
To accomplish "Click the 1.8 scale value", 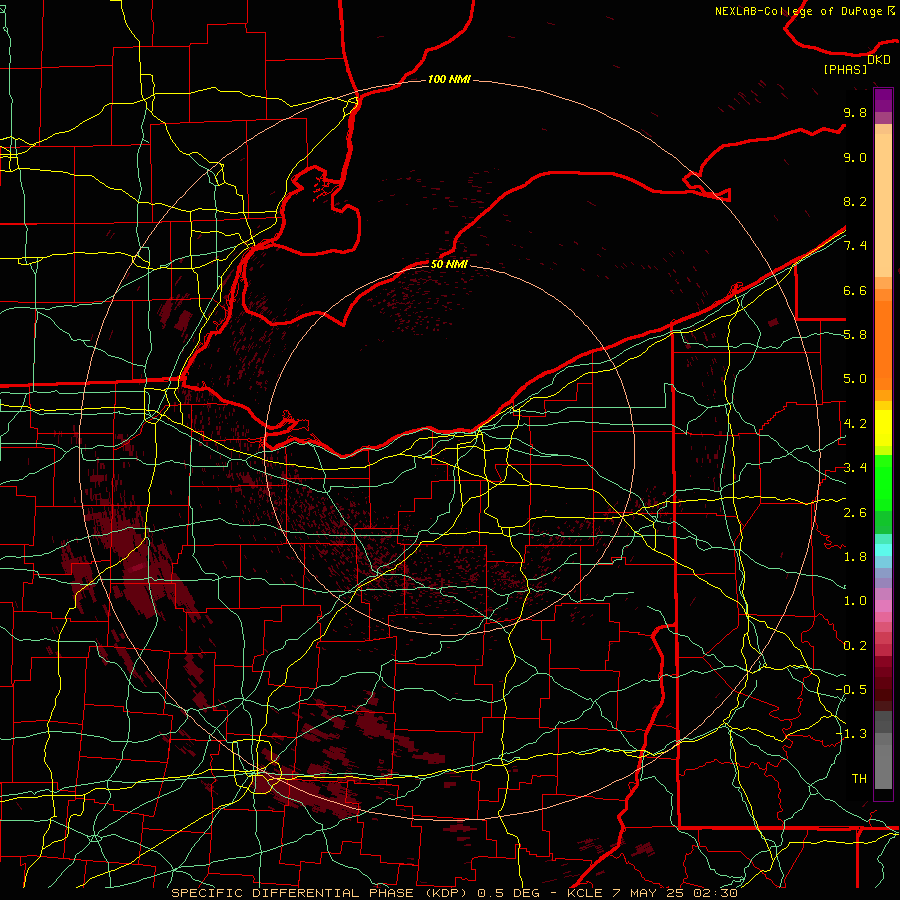I will pos(855,557).
